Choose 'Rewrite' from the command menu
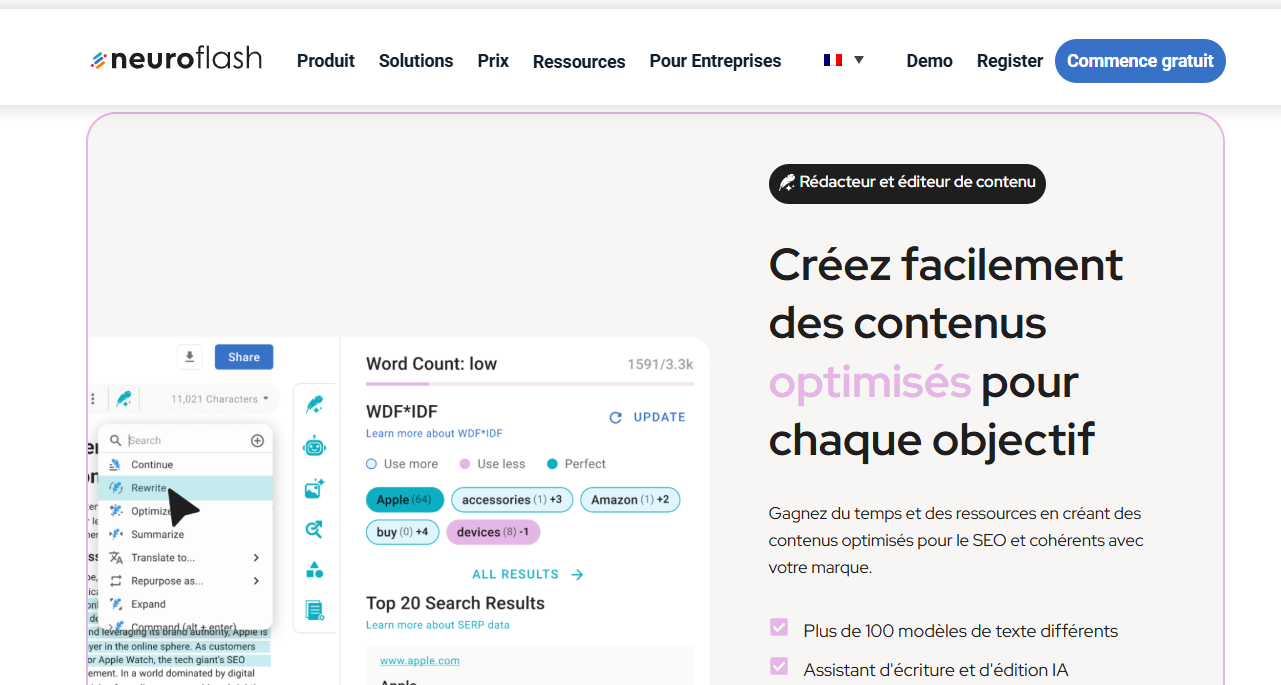1281x685 pixels. [149, 488]
